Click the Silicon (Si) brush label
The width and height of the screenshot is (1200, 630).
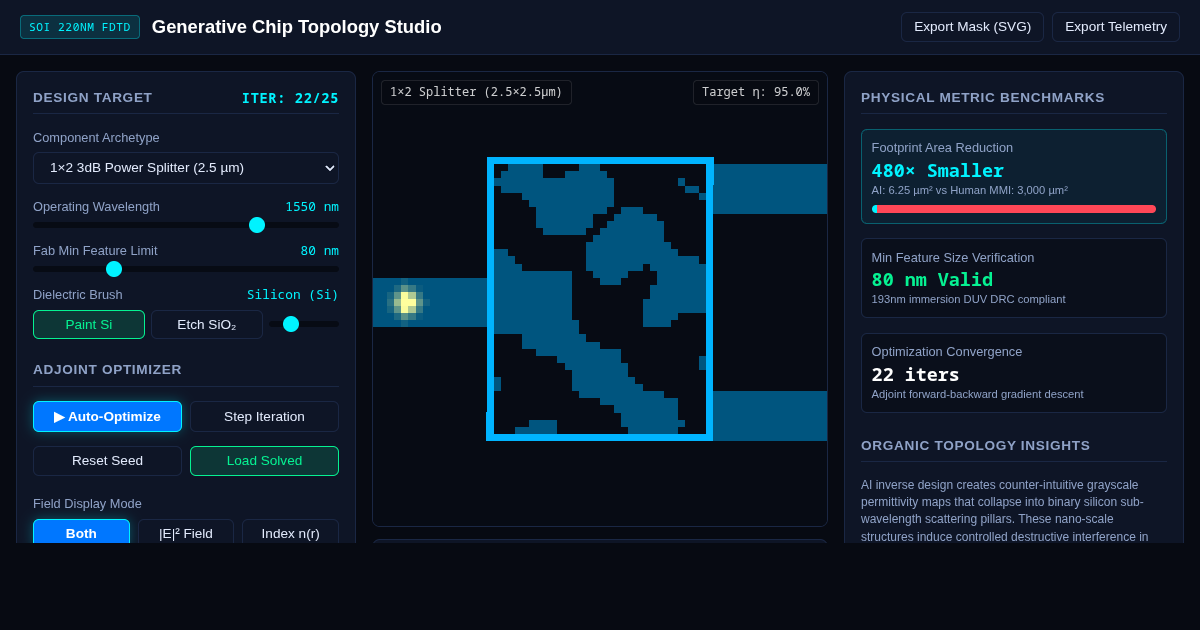(293, 295)
